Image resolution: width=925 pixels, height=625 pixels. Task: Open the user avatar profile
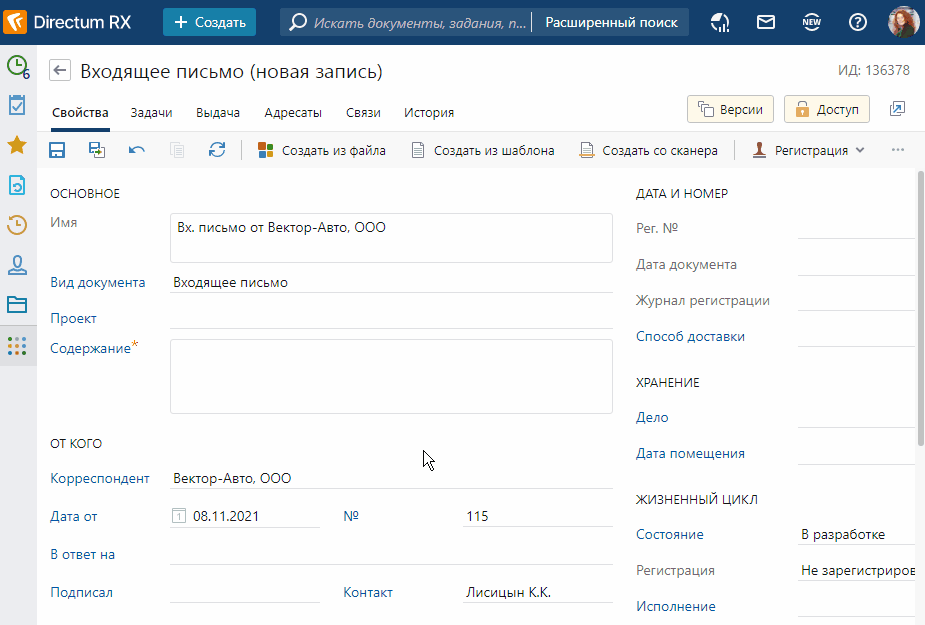[x=903, y=22]
